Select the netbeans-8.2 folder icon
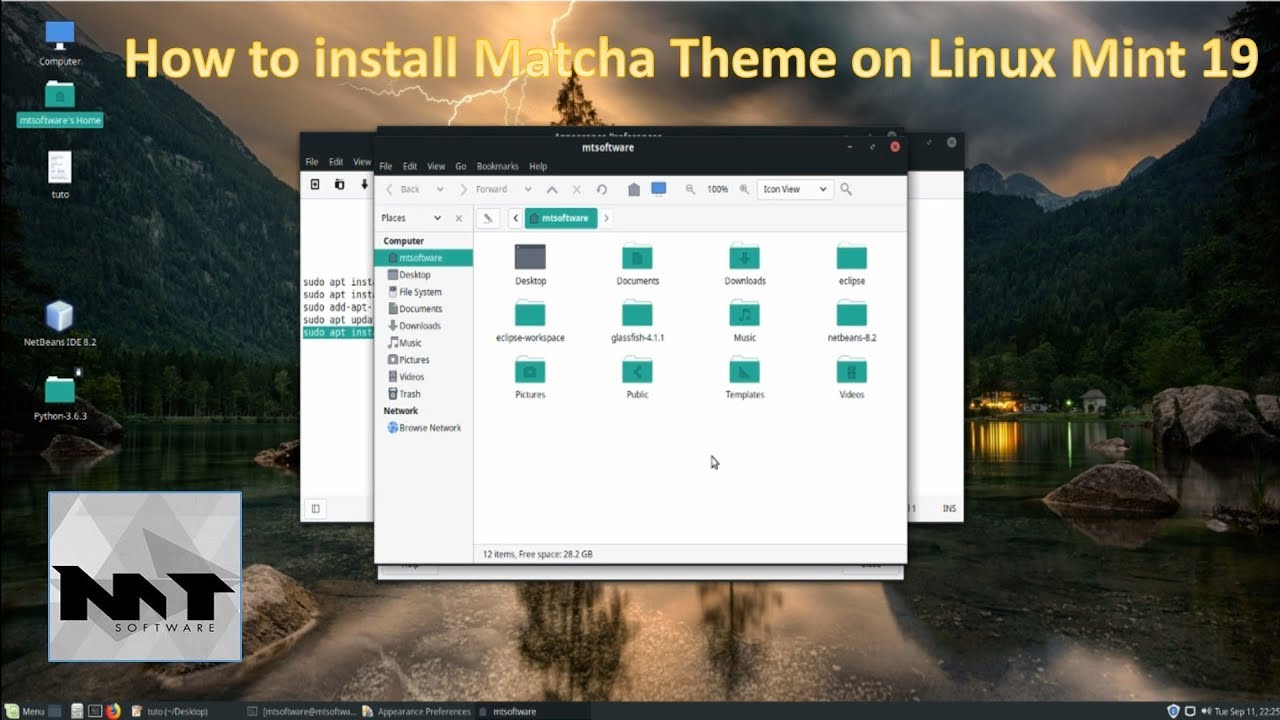Image resolution: width=1280 pixels, height=720 pixels. pos(852,313)
